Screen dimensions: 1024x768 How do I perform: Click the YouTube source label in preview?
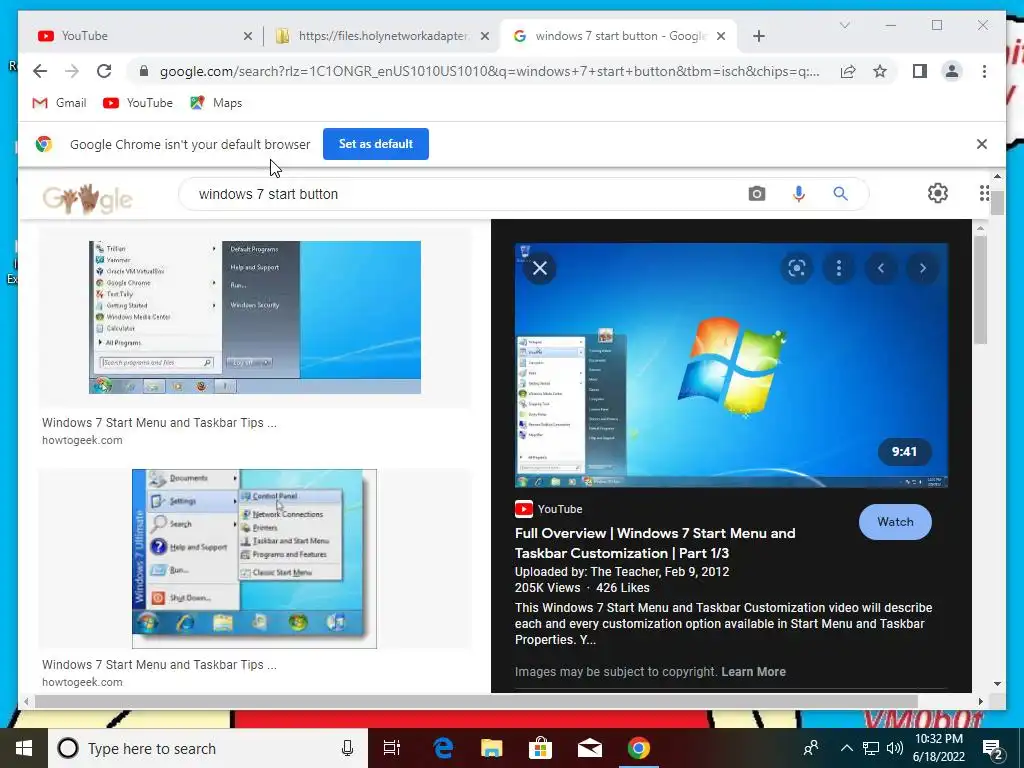click(x=549, y=509)
